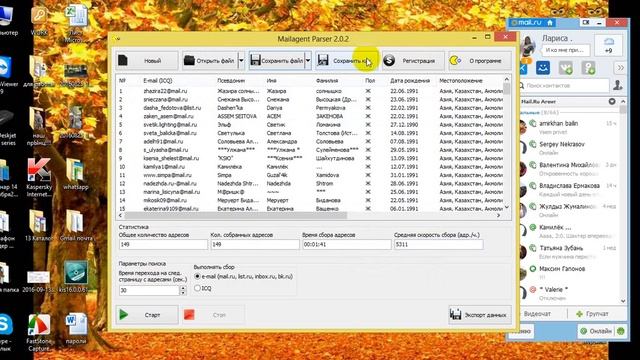Select row with marina_lisicyna@mail.ru
The height and width of the screenshot is (360, 640).
(x=310, y=191)
